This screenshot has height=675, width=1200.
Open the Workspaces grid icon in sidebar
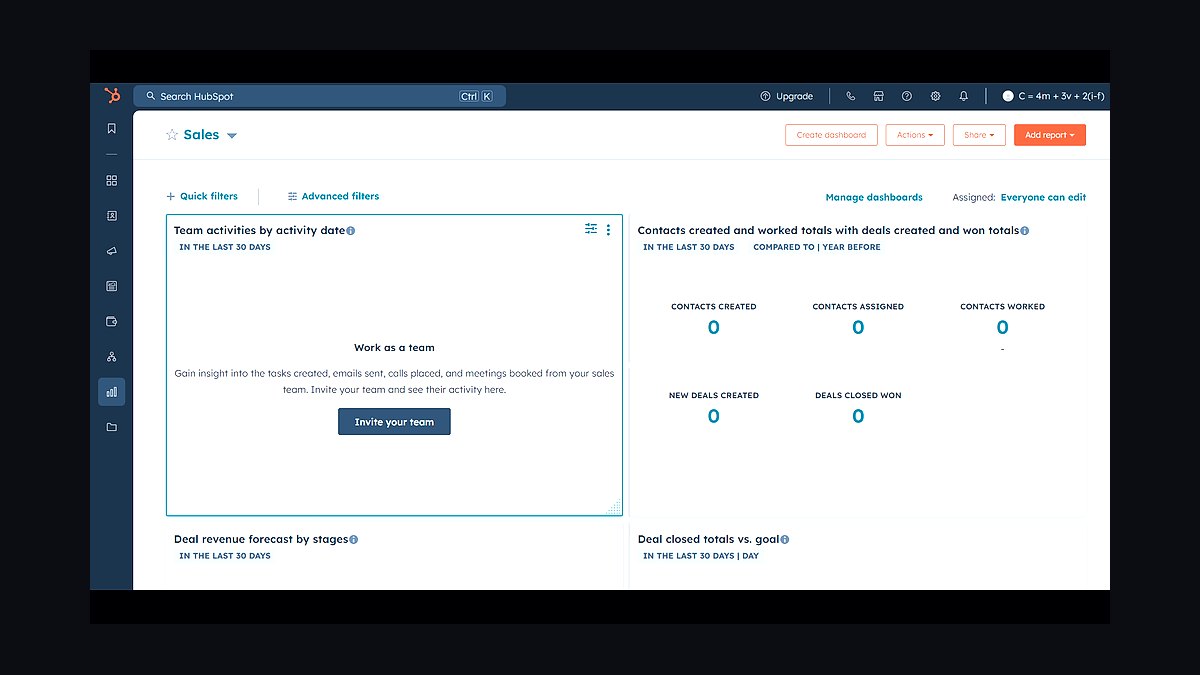(112, 181)
